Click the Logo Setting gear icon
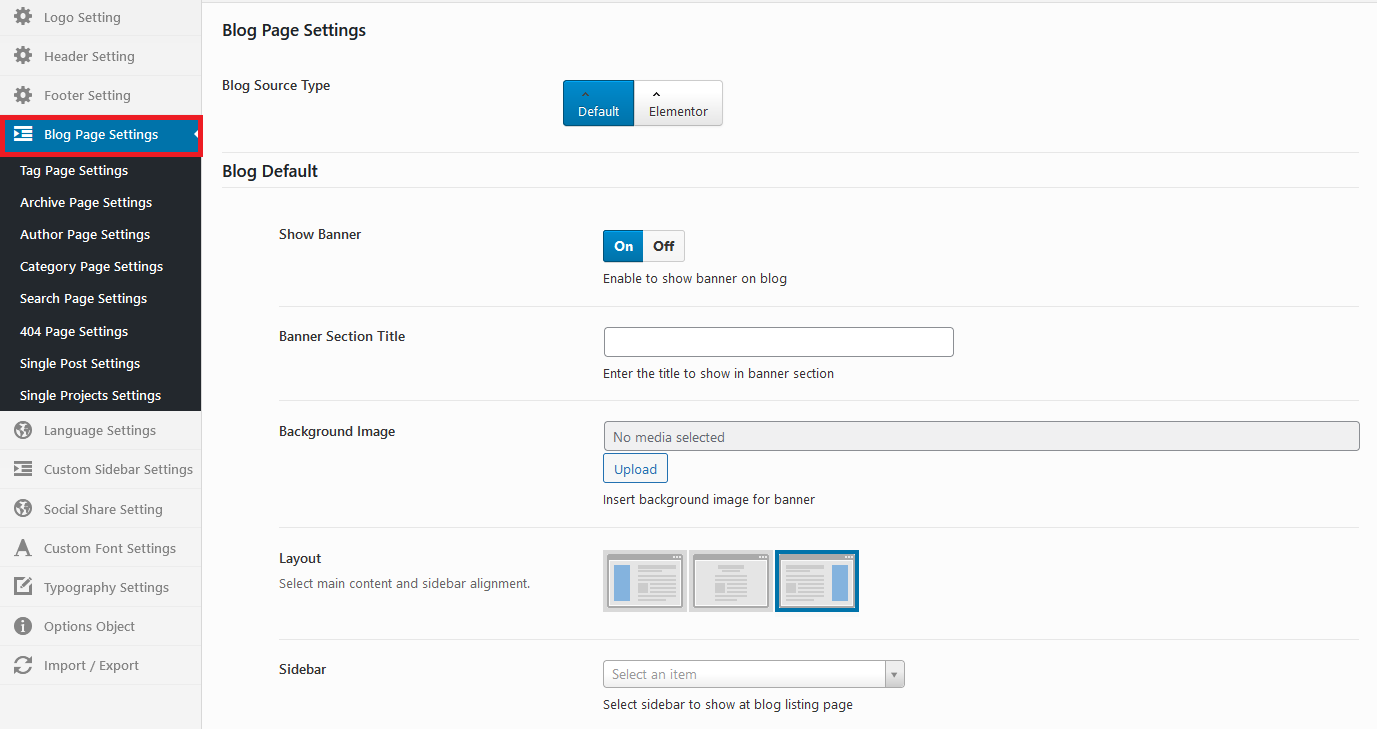 coord(23,17)
